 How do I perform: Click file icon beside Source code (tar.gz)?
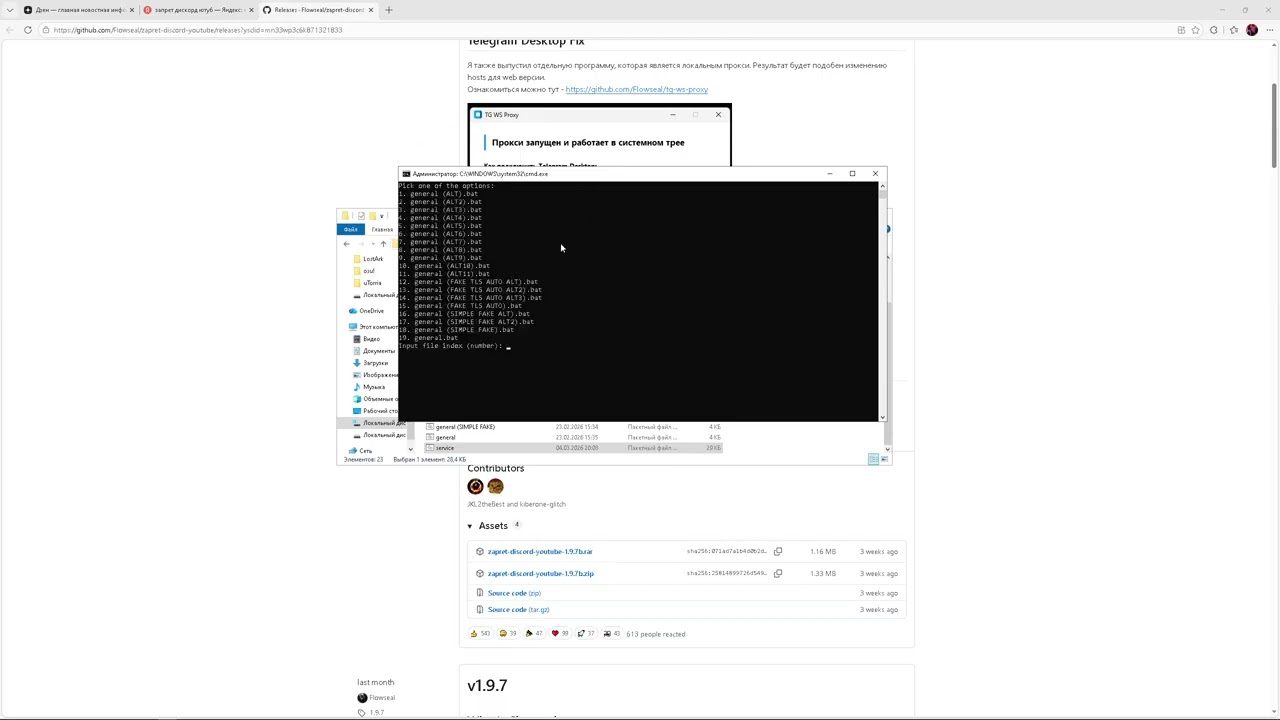(480, 609)
